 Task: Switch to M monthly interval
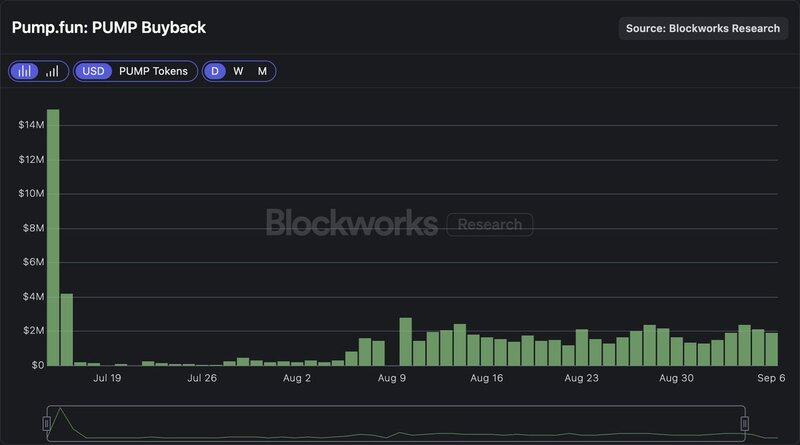pyautogui.click(x=262, y=71)
